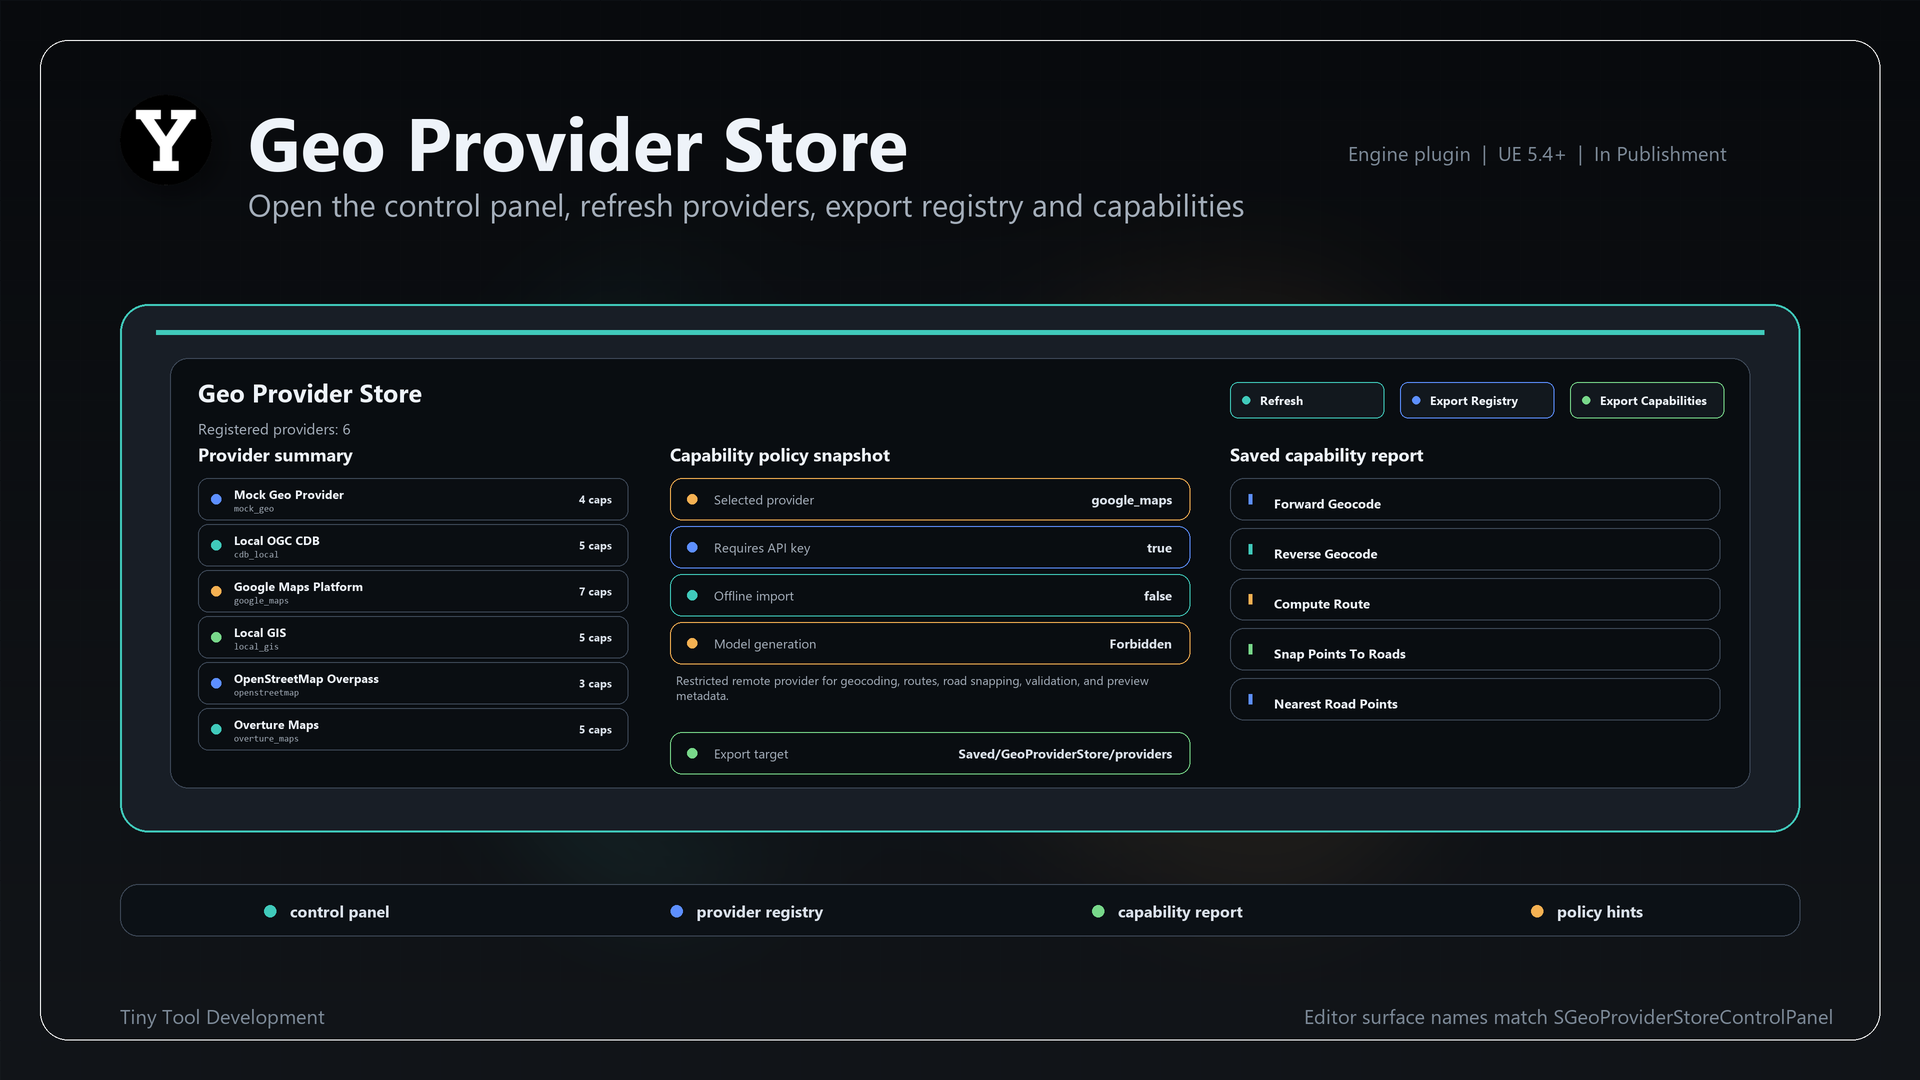Click the Requires API key row
The height and width of the screenshot is (1080, 1920).
(930, 547)
